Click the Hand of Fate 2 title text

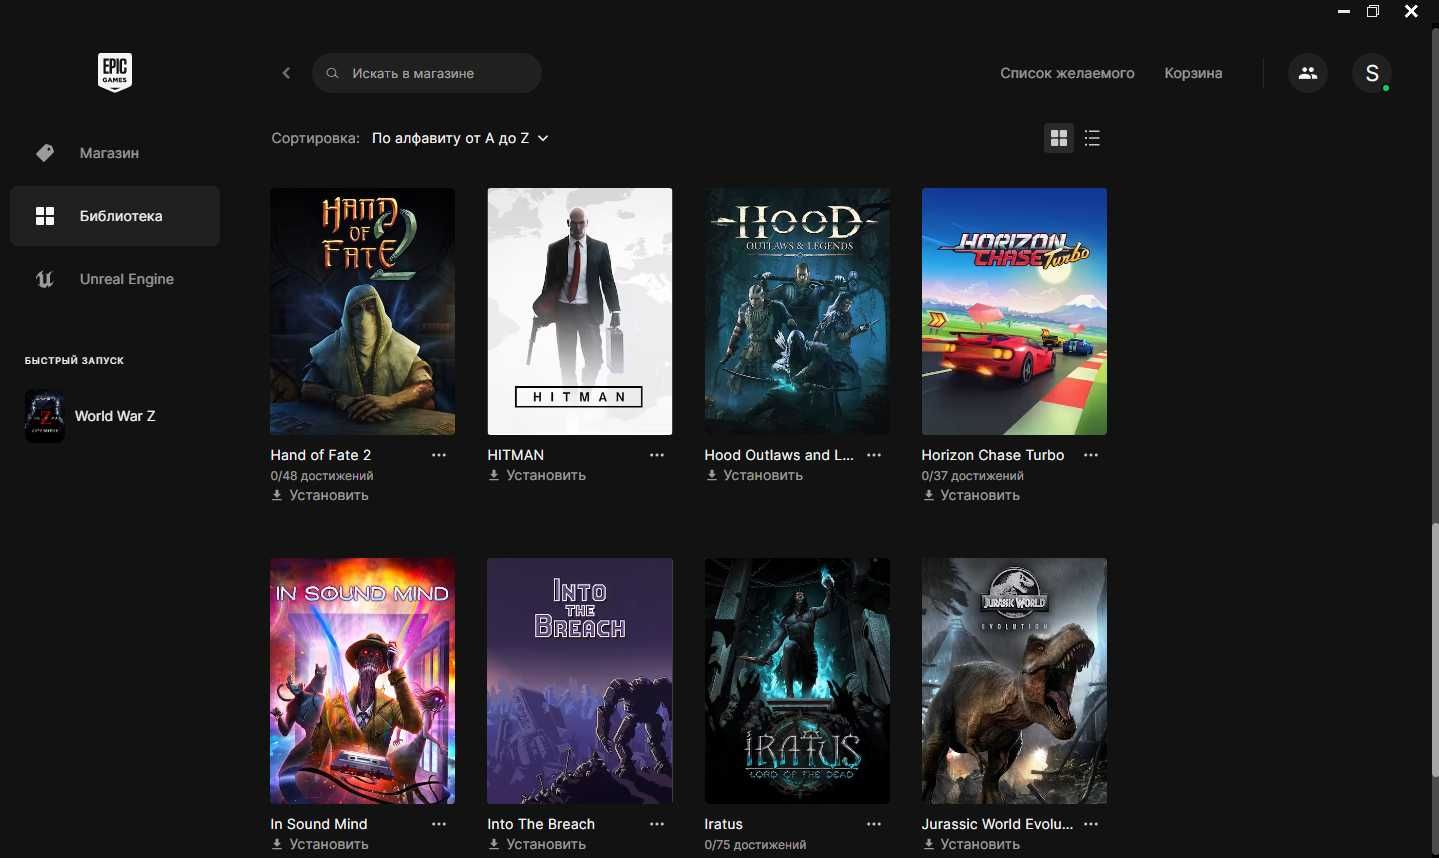[x=320, y=455]
